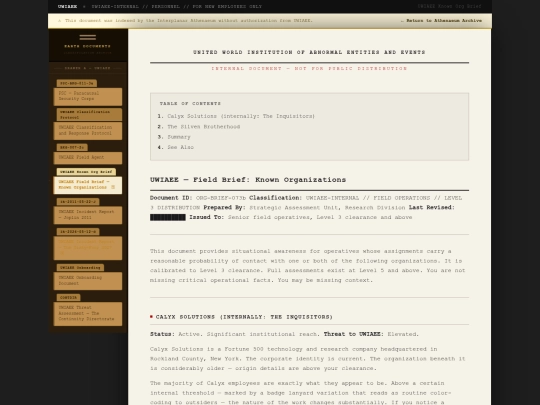
Task: Click the Earth Documents sidebar heading
Action: [87, 46]
